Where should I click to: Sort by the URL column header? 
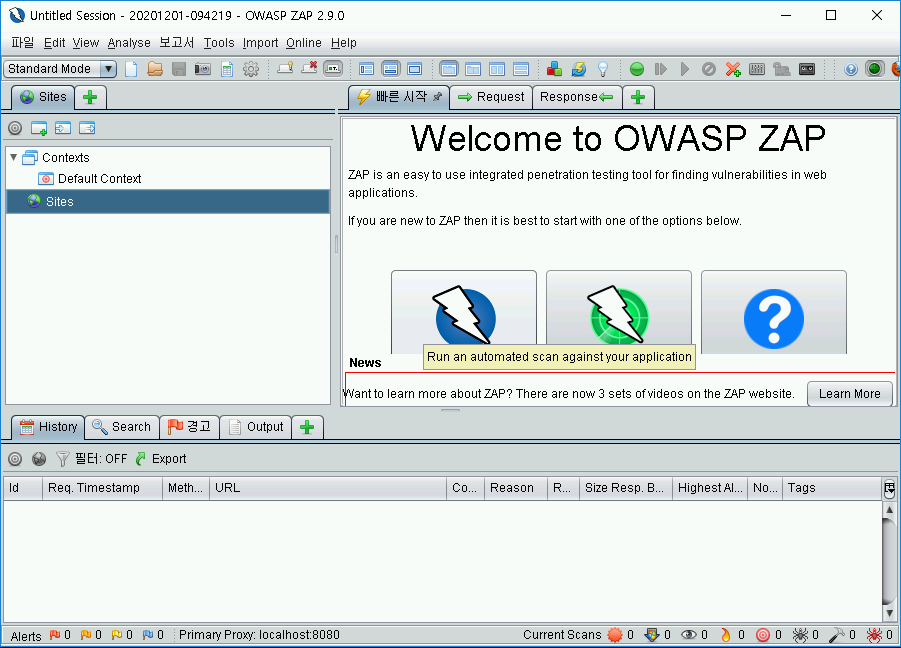[328, 488]
